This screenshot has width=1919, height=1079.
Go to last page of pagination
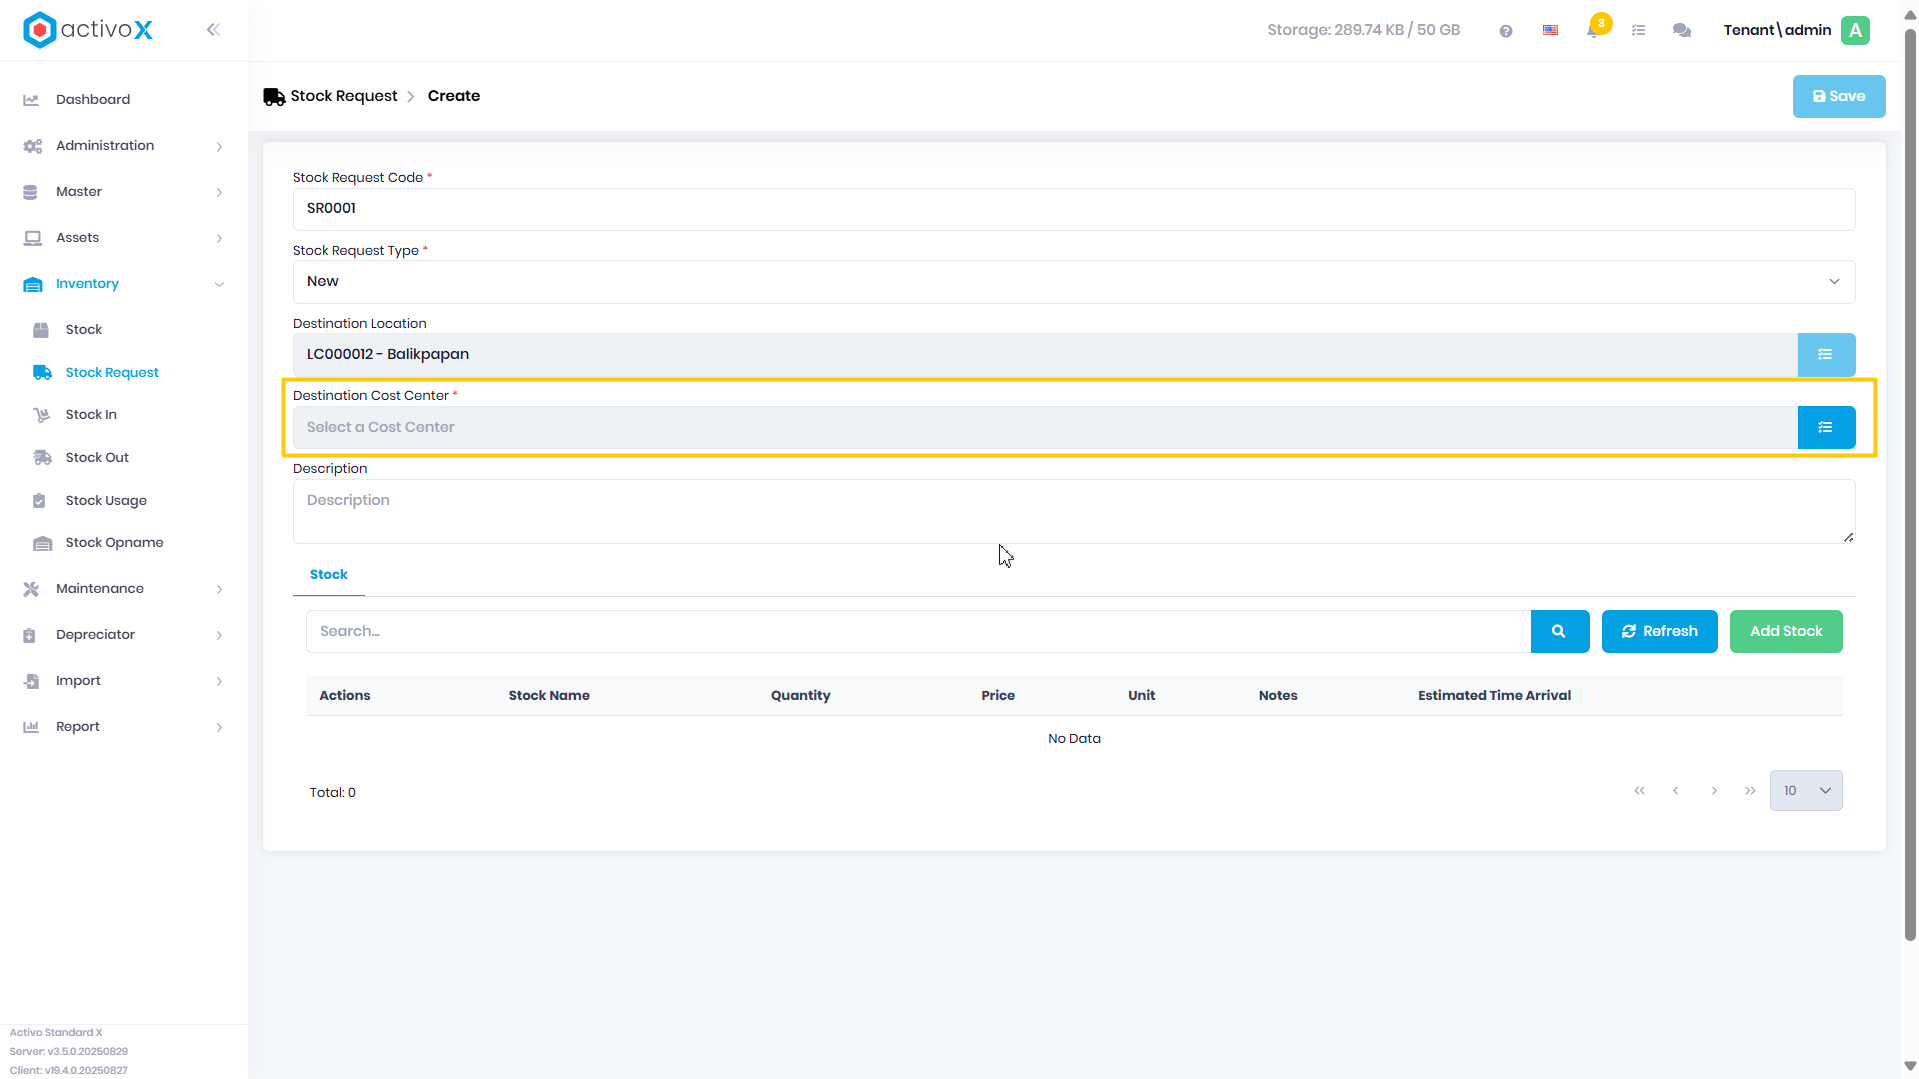[1750, 791]
